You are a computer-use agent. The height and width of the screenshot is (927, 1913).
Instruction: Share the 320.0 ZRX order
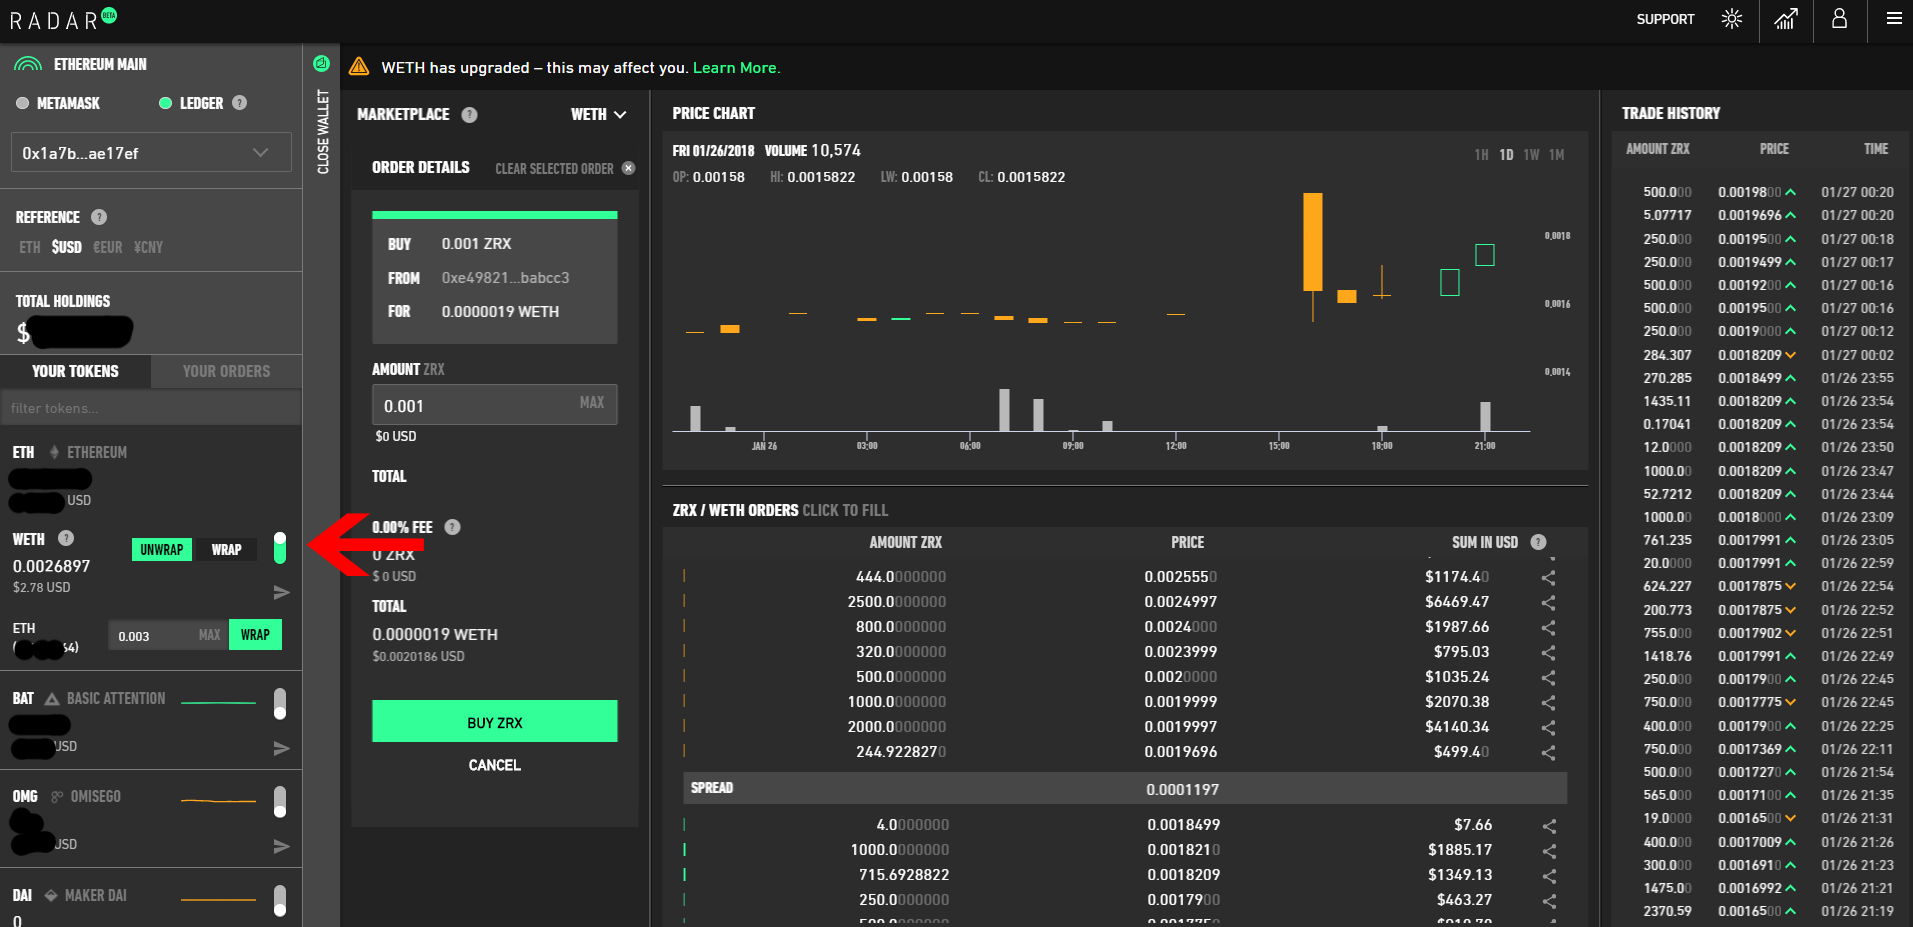pyautogui.click(x=1548, y=652)
